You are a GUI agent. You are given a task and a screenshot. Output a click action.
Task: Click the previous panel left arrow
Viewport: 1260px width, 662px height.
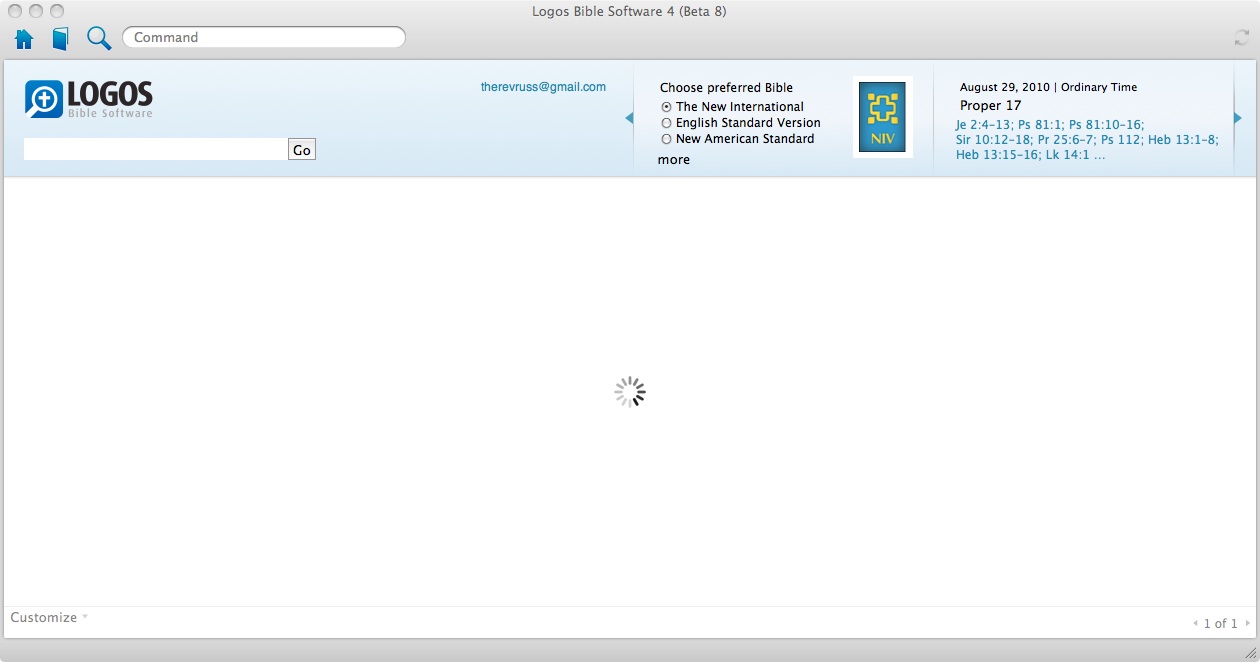click(629, 118)
